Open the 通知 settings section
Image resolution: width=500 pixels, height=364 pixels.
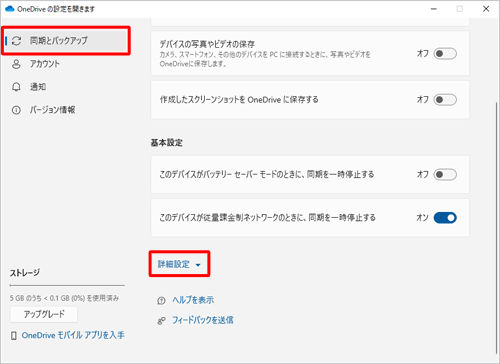[38, 87]
